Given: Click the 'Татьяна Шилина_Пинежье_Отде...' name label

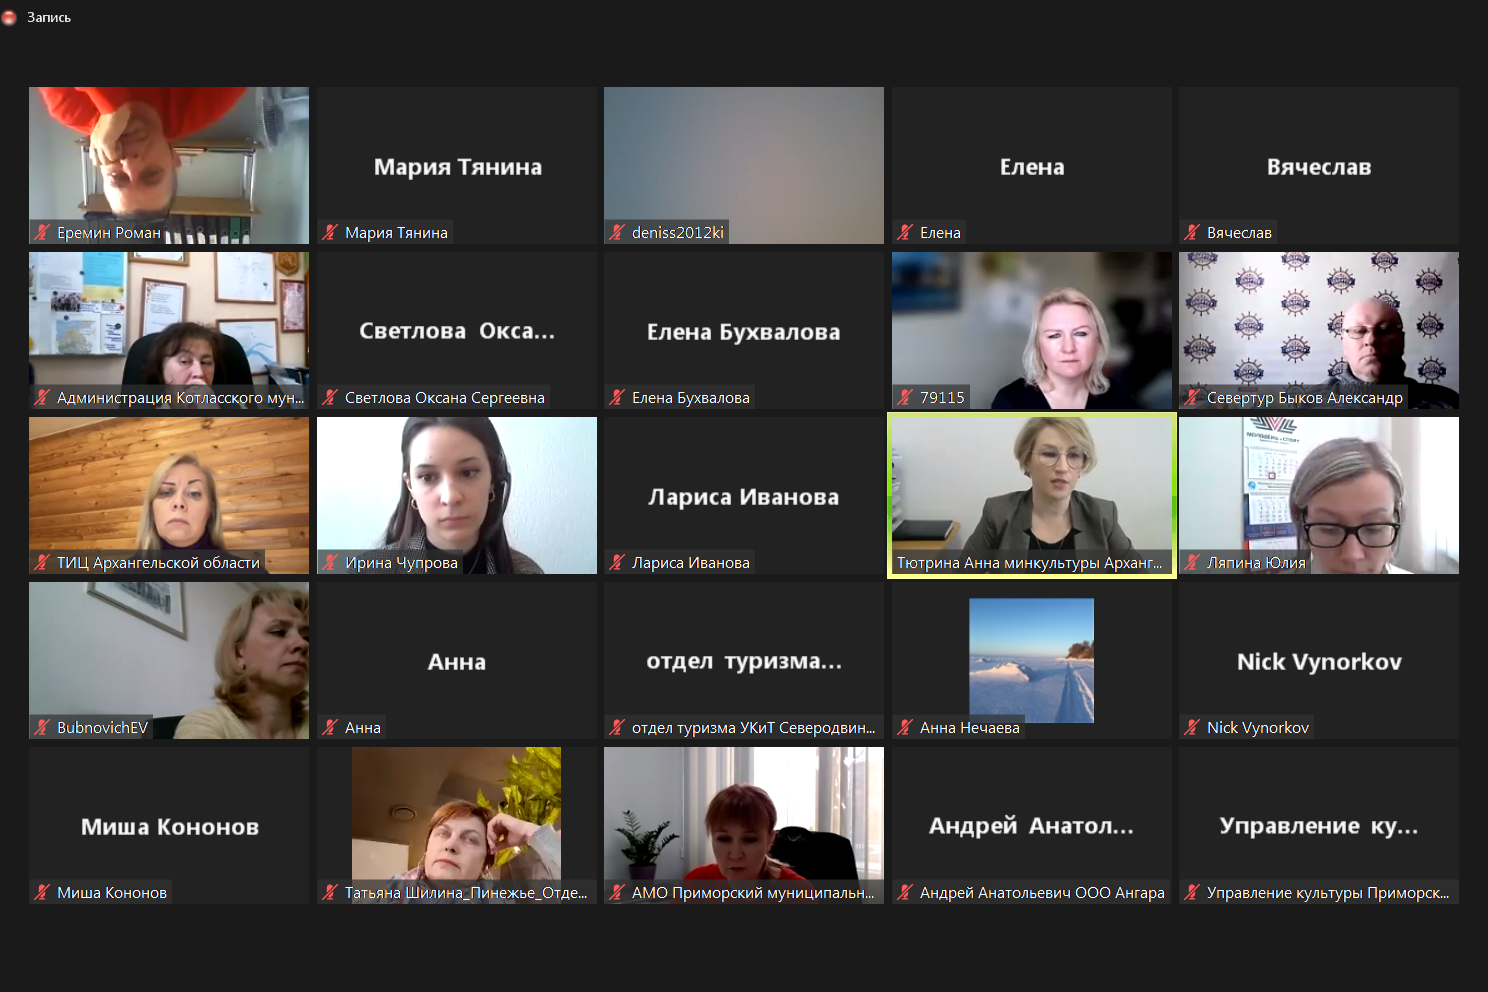Looking at the screenshot, I should (x=466, y=892).
